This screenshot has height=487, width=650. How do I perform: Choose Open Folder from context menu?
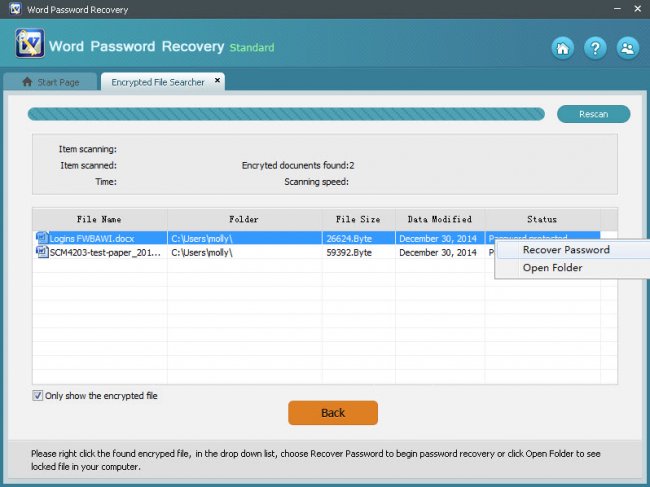(552, 268)
